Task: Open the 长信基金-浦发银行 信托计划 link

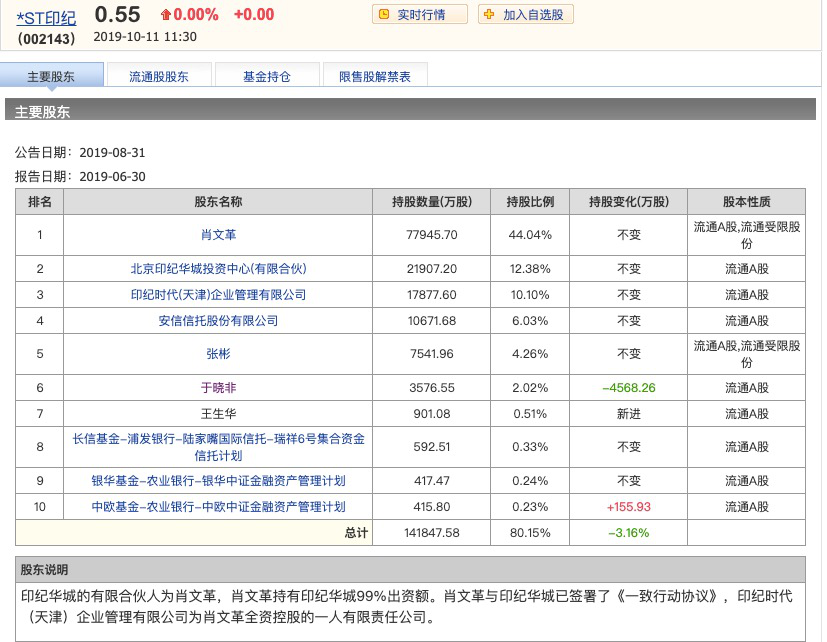Action: pyautogui.click(x=218, y=447)
